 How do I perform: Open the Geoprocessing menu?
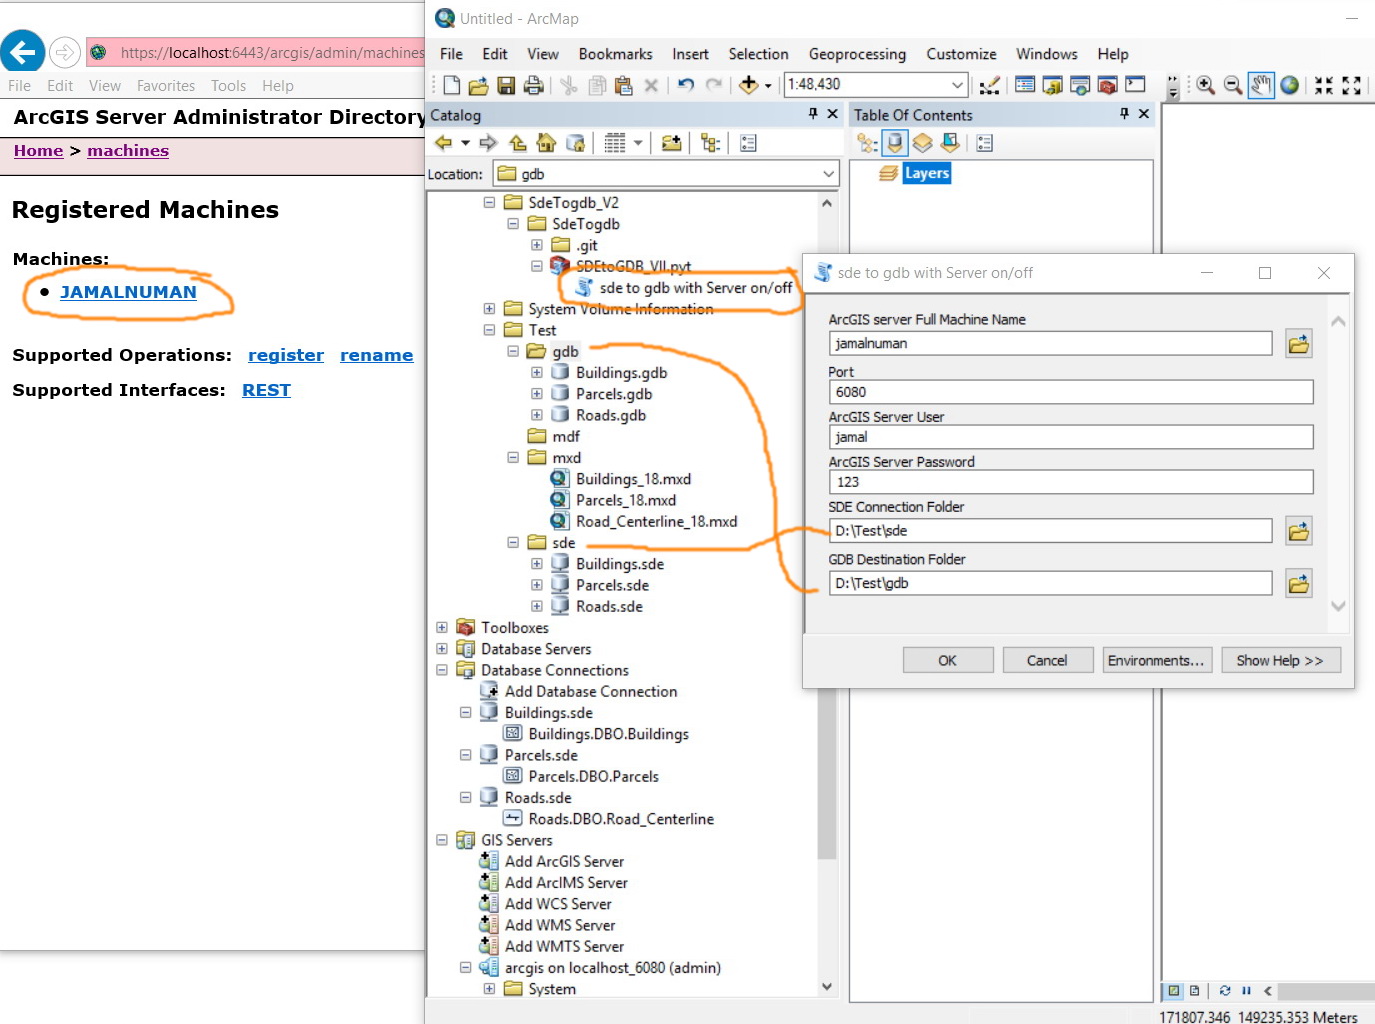coord(857,54)
